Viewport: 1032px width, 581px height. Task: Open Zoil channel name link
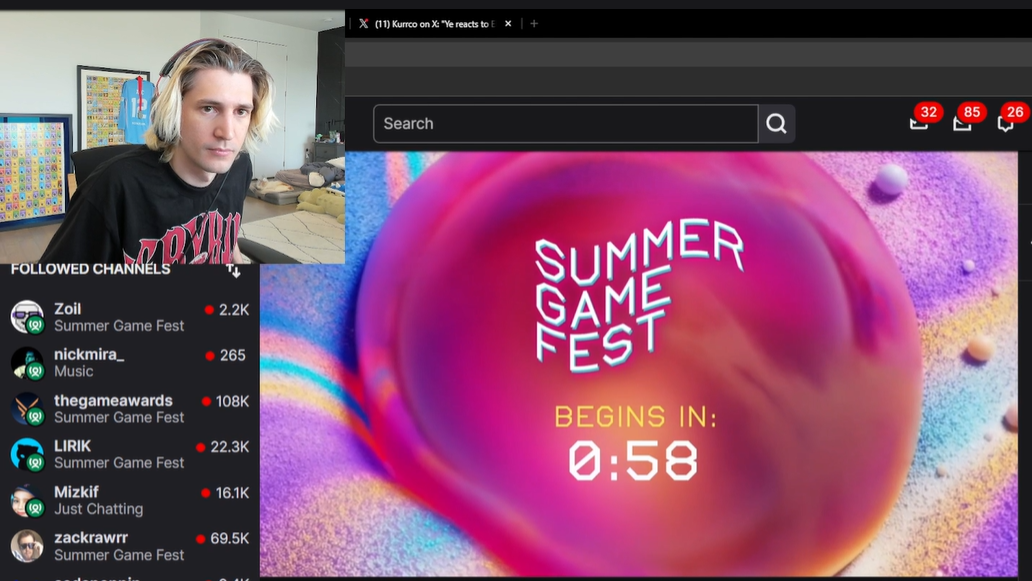tap(67, 309)
